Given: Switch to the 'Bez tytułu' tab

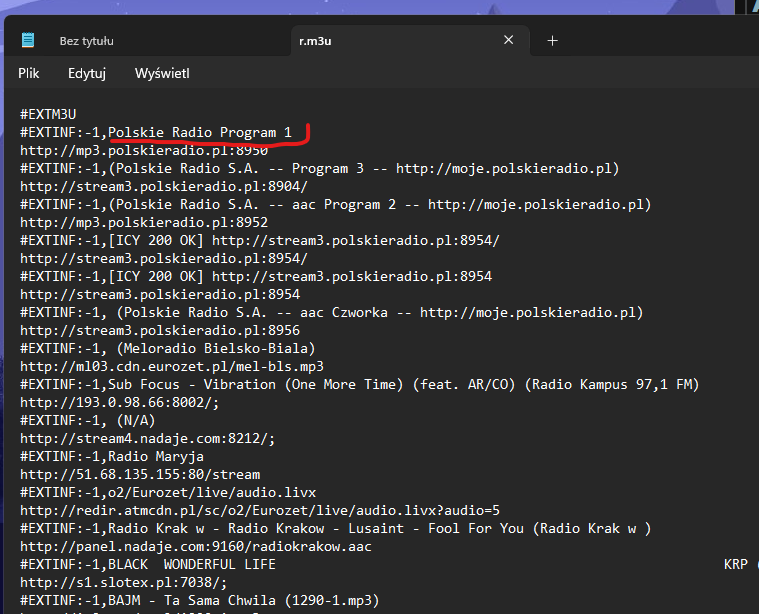Looking at the screenshot, I should (87, 41).
